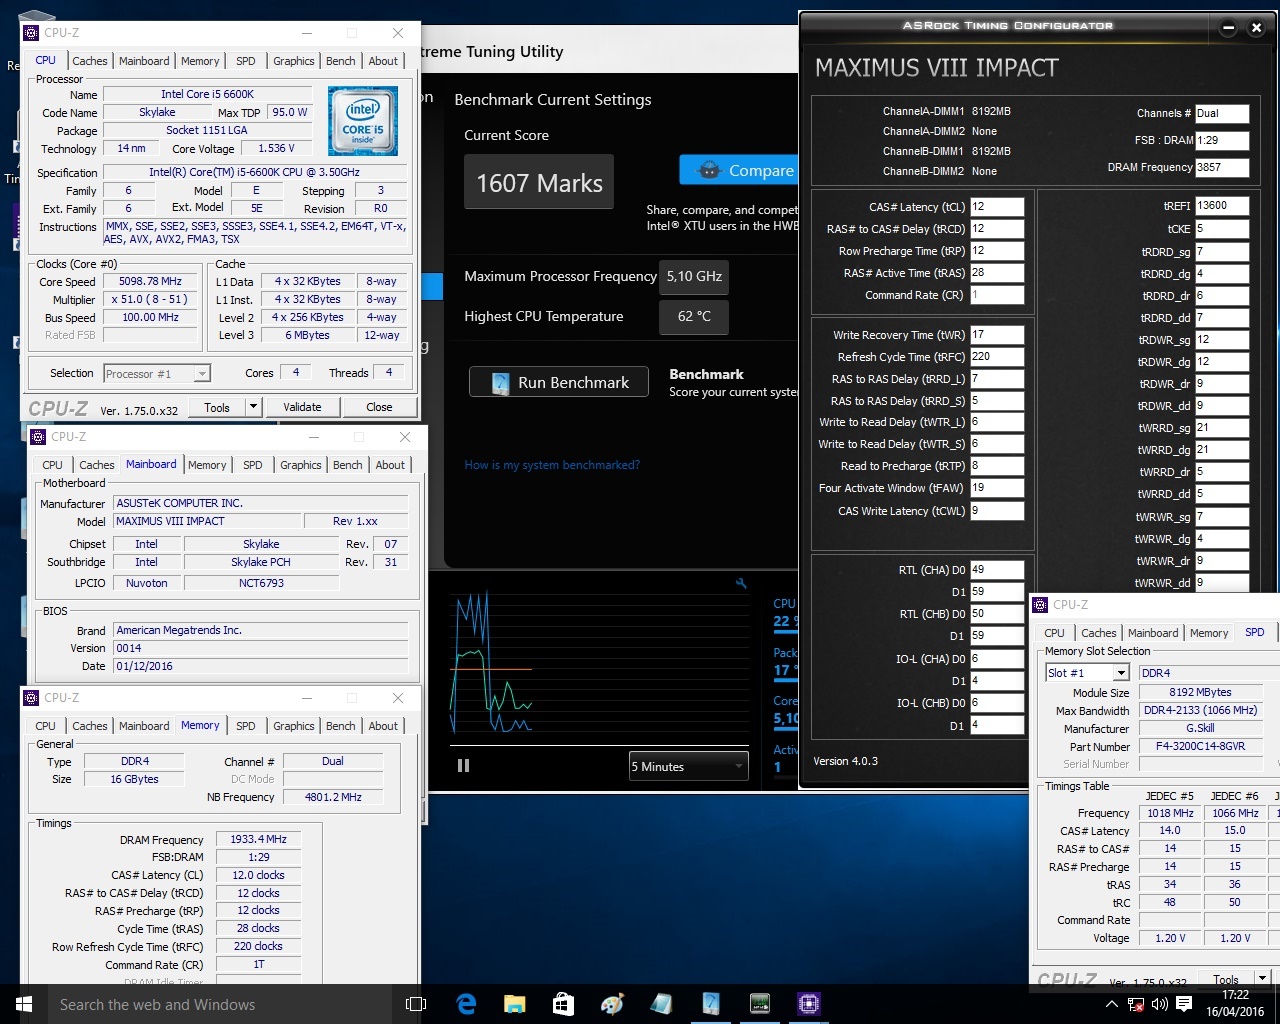Click Tools button in the CPU-Z CPU window
This screenshot has height=1024, width=1280.
tap(217, 407)
